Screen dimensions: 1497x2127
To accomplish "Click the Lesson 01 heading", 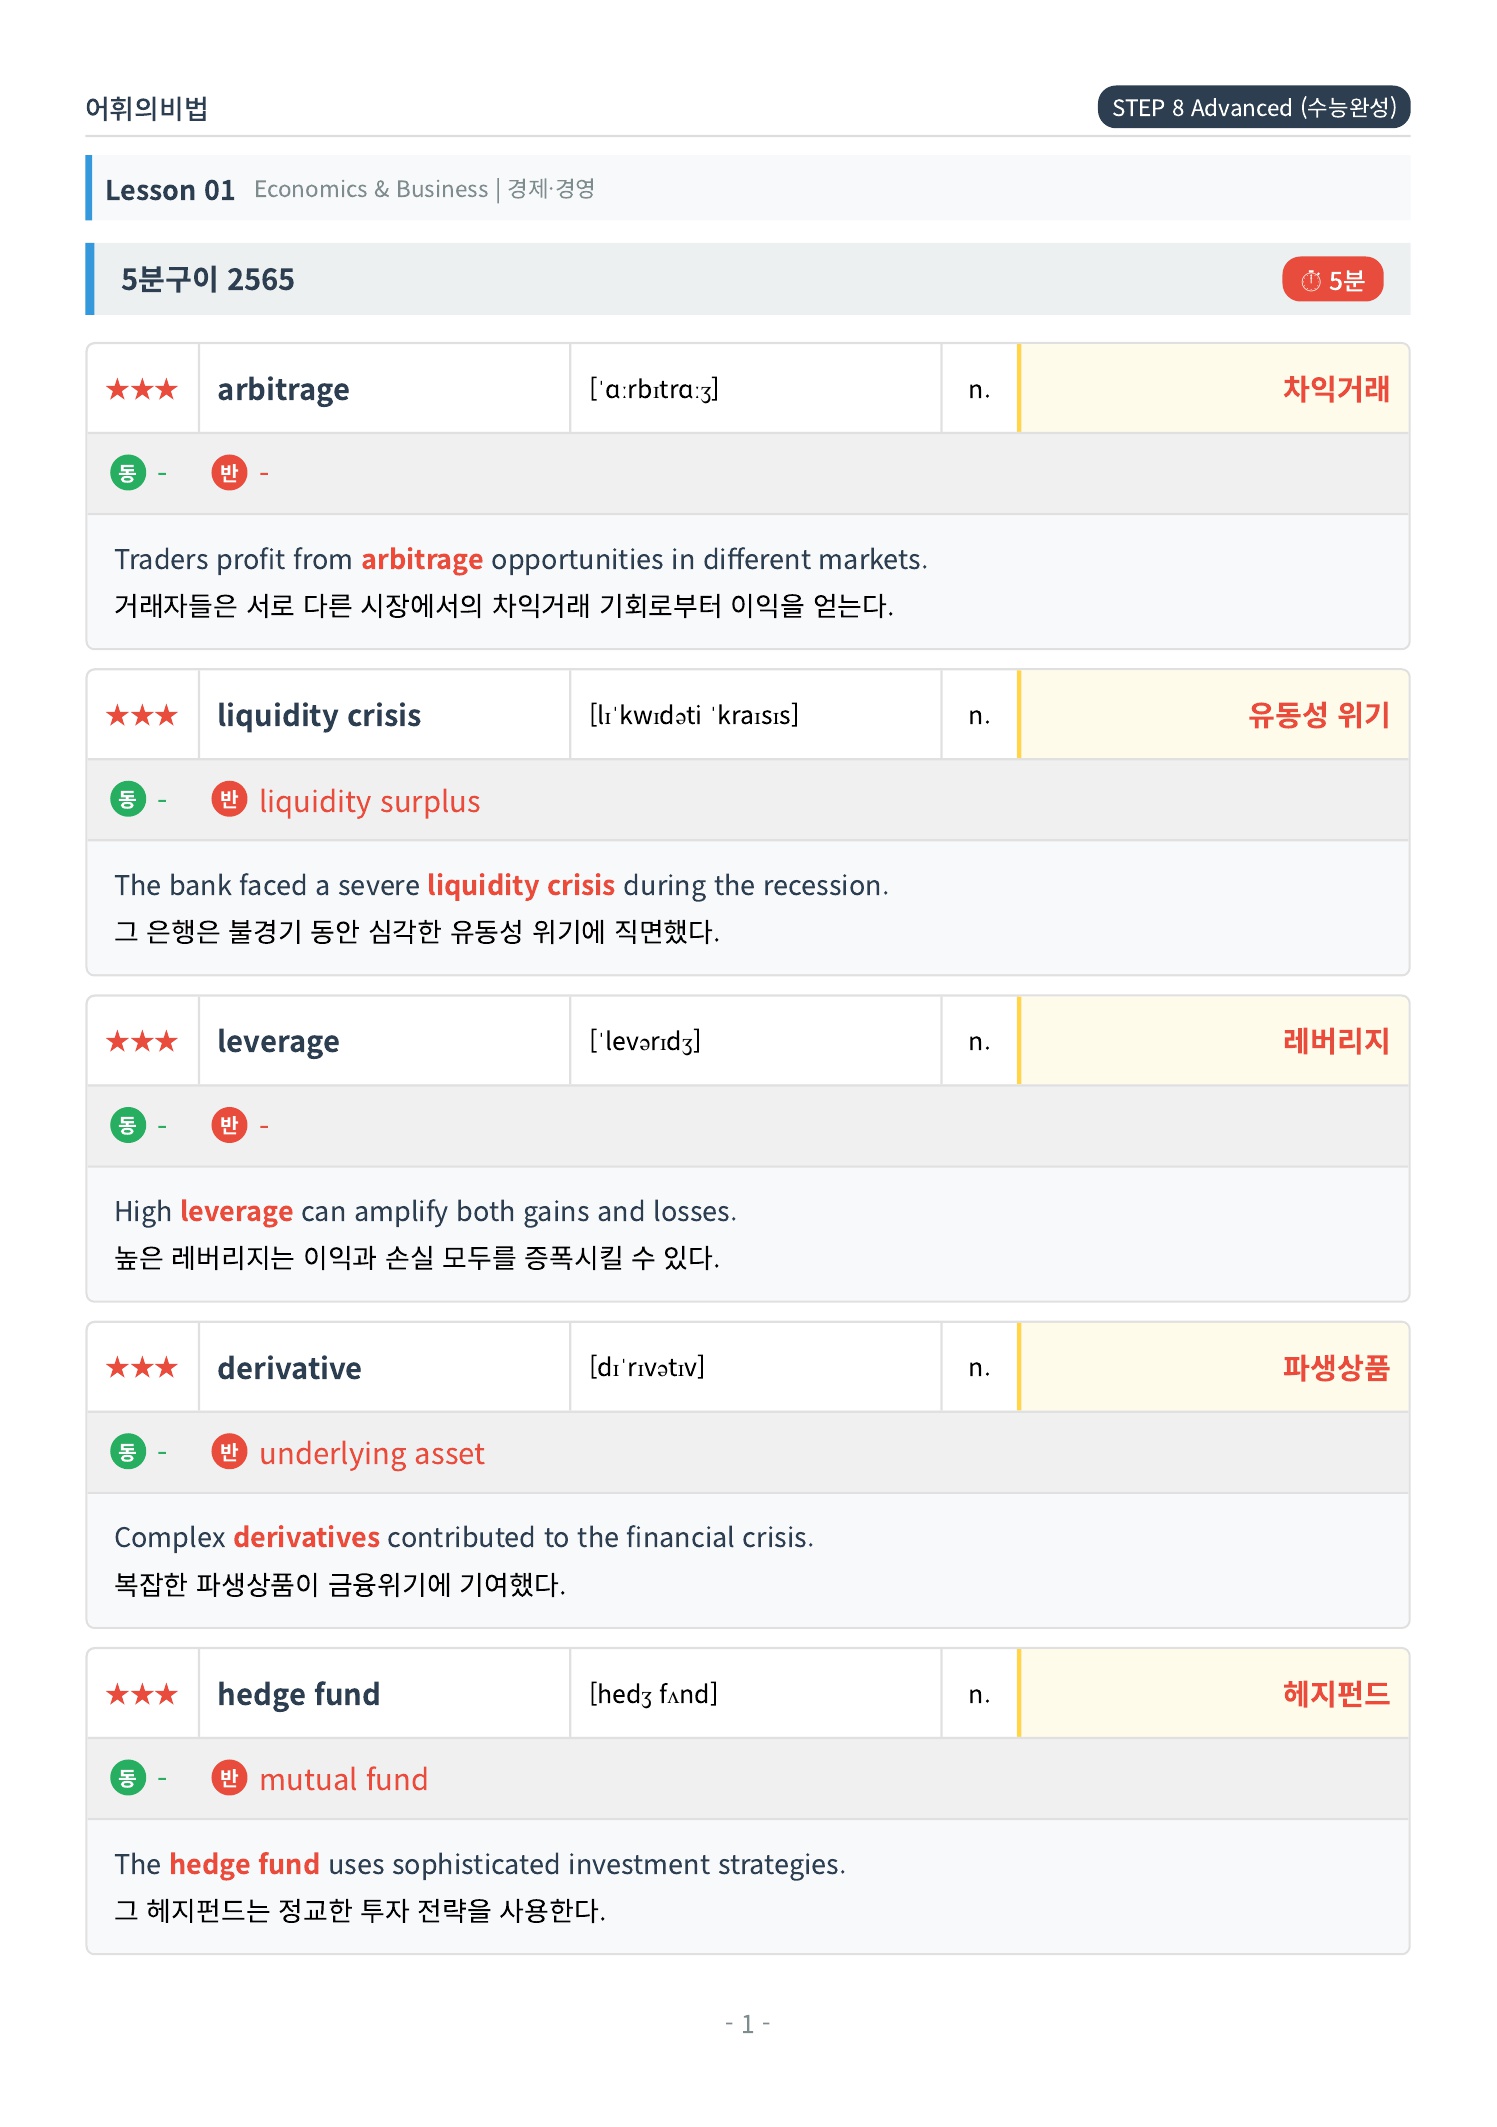I will pyautogui.click(x=170, y=190).
